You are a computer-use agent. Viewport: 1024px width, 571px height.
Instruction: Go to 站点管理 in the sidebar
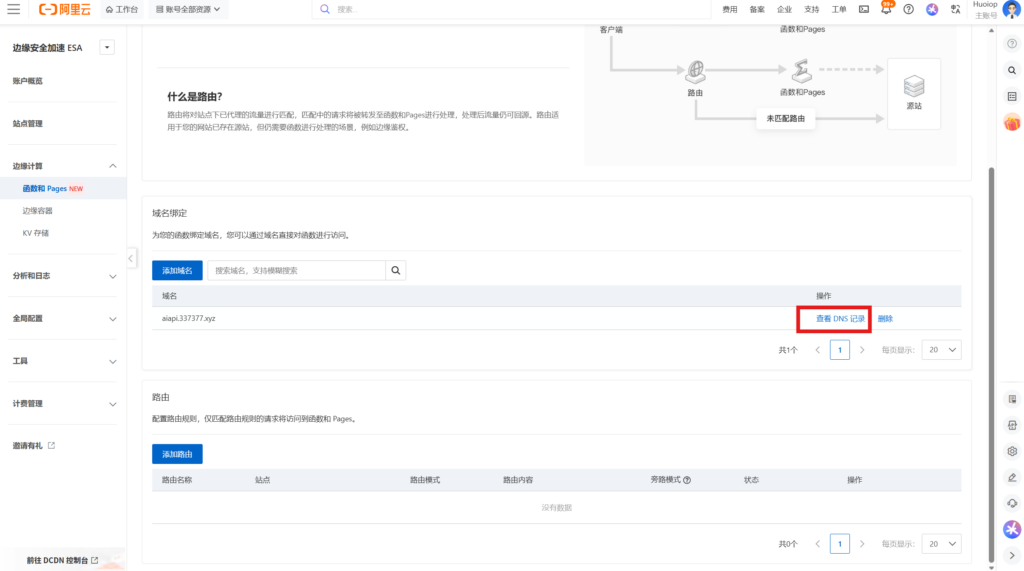[x=28, y=124]
